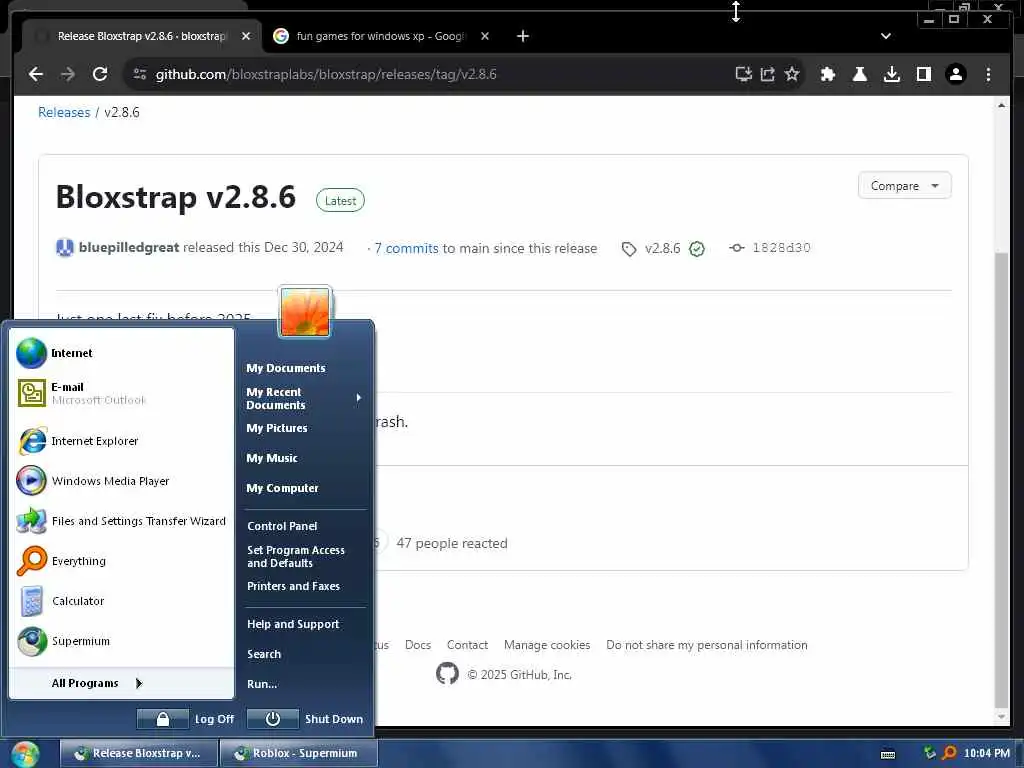Expand My Recent Documents submenu
The width and height of the screenshot is (1024, 768).
coord(304,398)
